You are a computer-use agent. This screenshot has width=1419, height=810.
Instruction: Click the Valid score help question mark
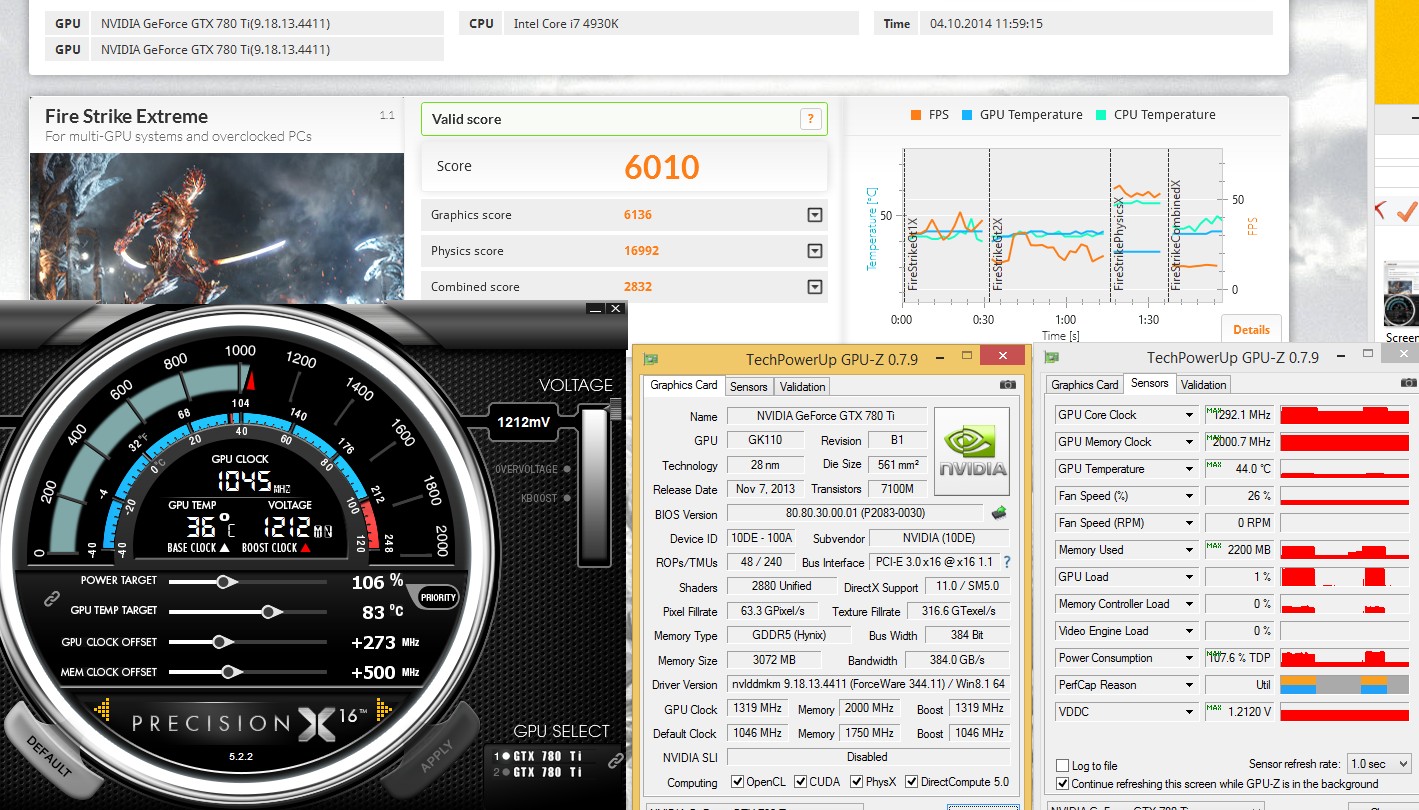(811, 119)
